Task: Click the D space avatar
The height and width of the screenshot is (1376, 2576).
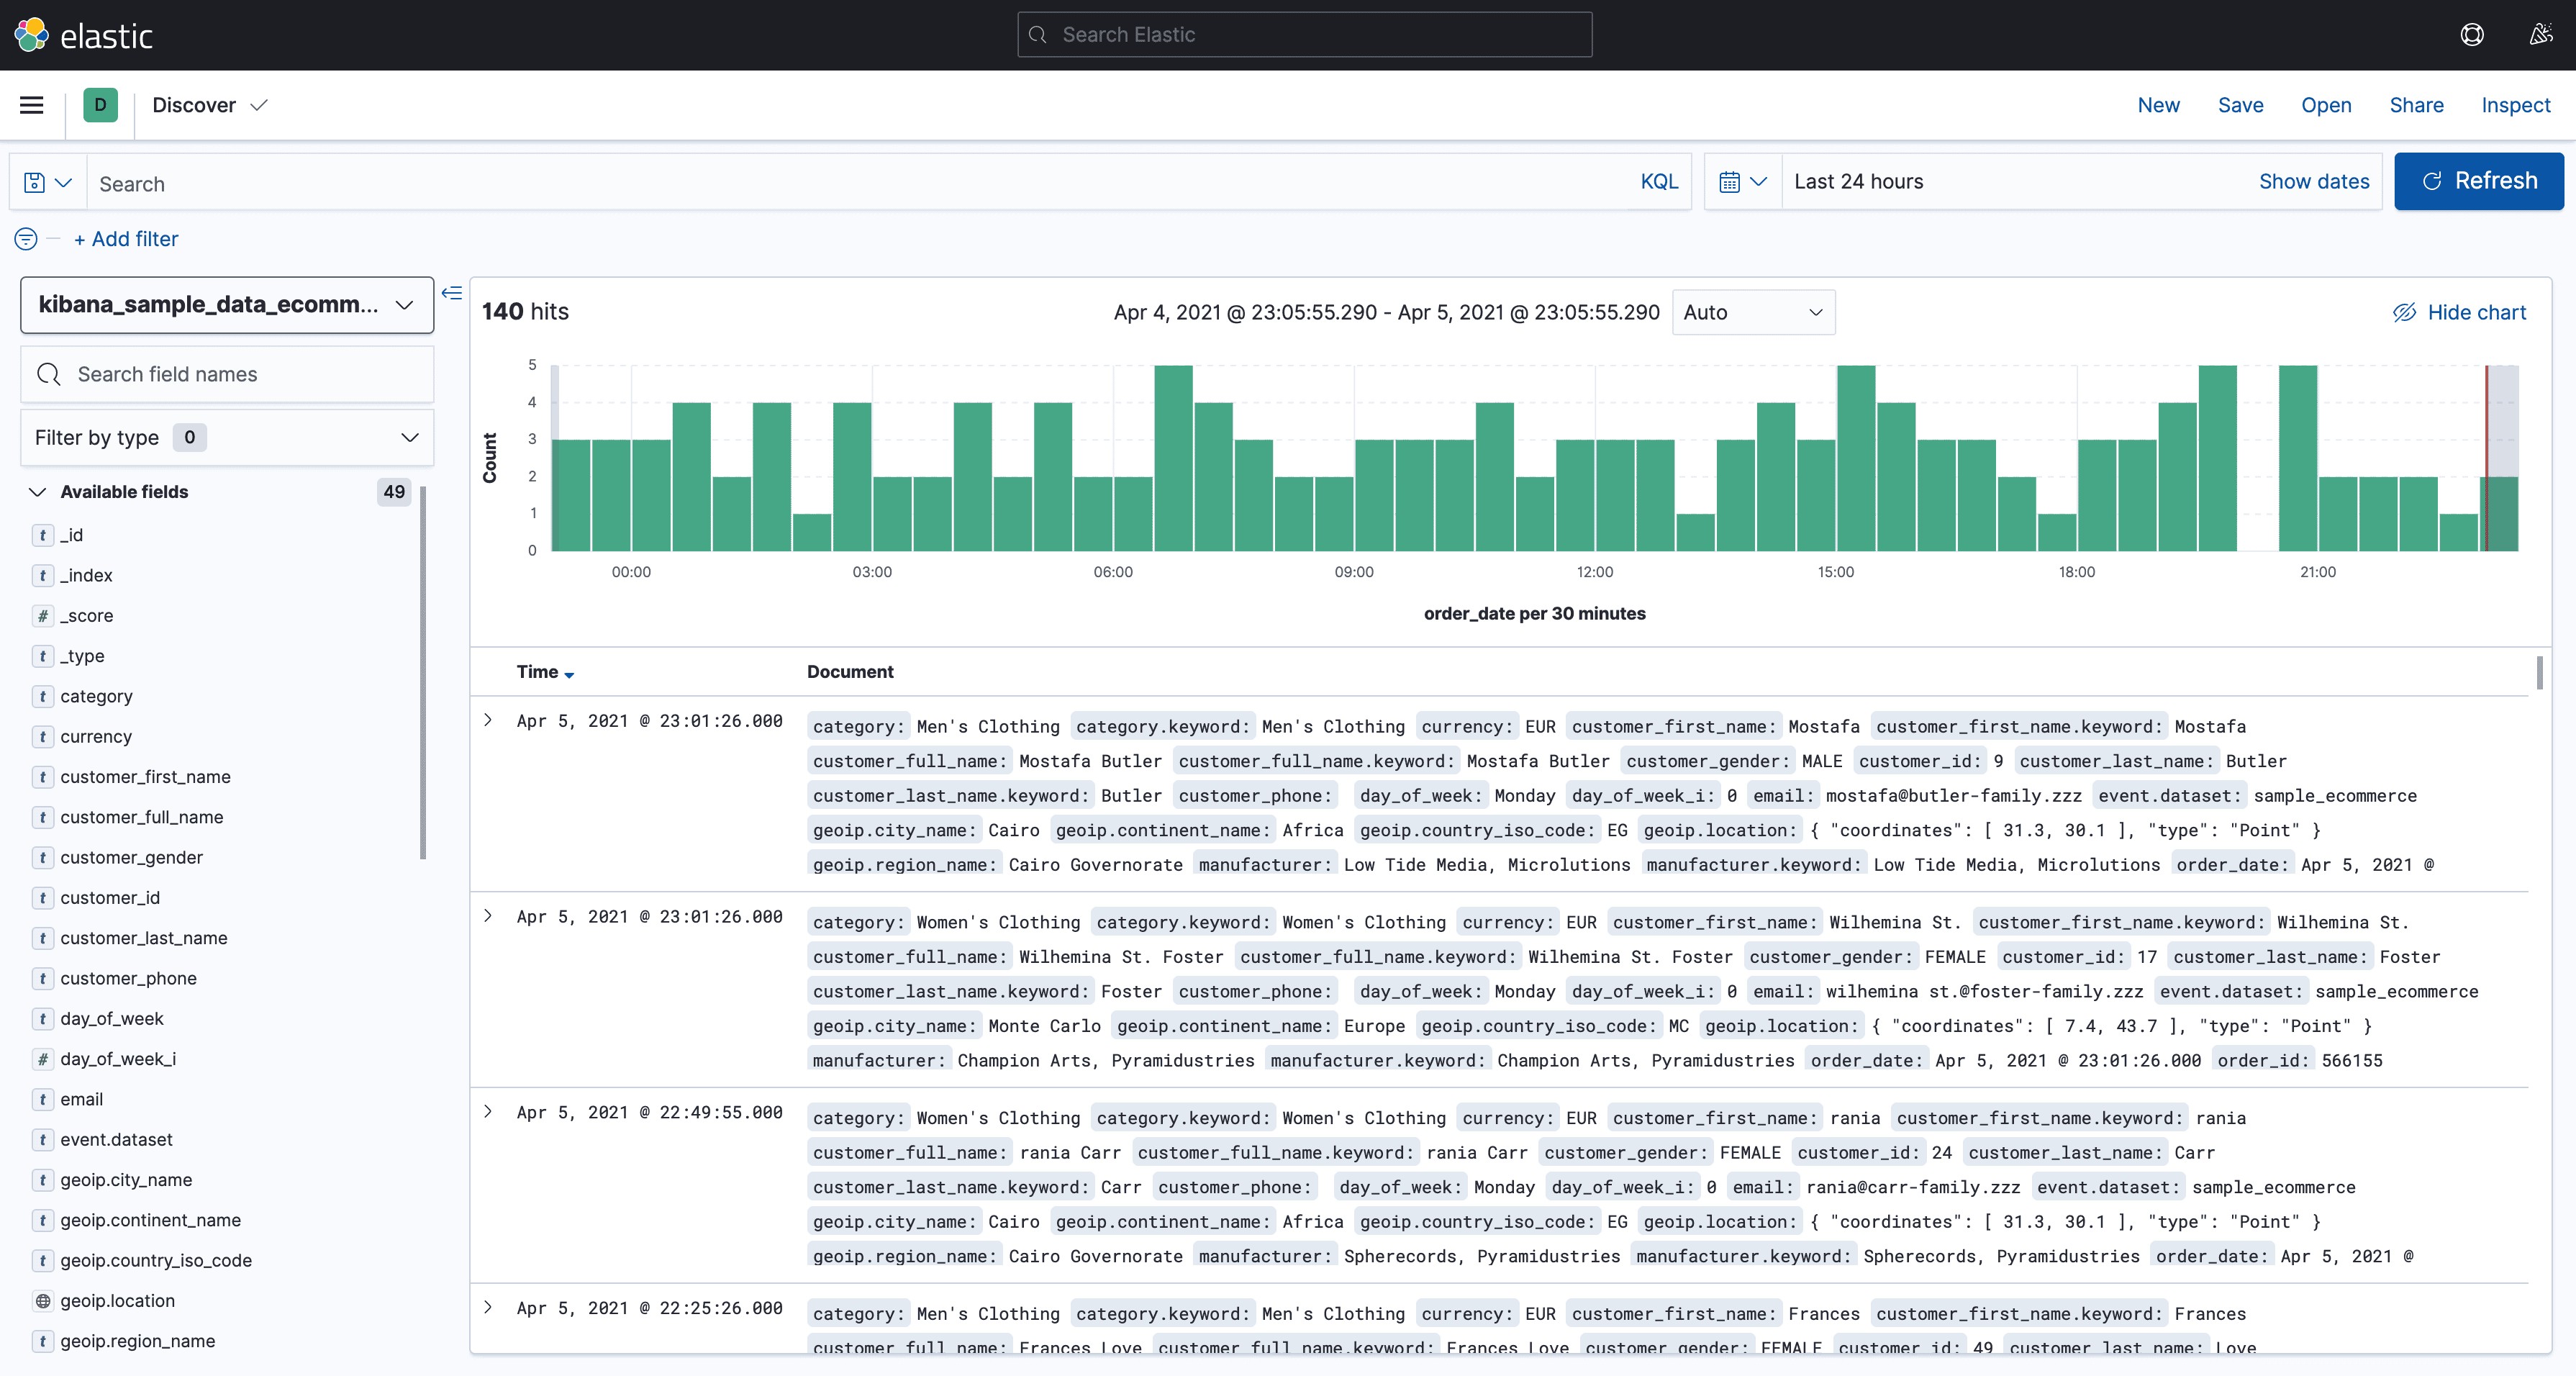Action: tap(100, 105)
